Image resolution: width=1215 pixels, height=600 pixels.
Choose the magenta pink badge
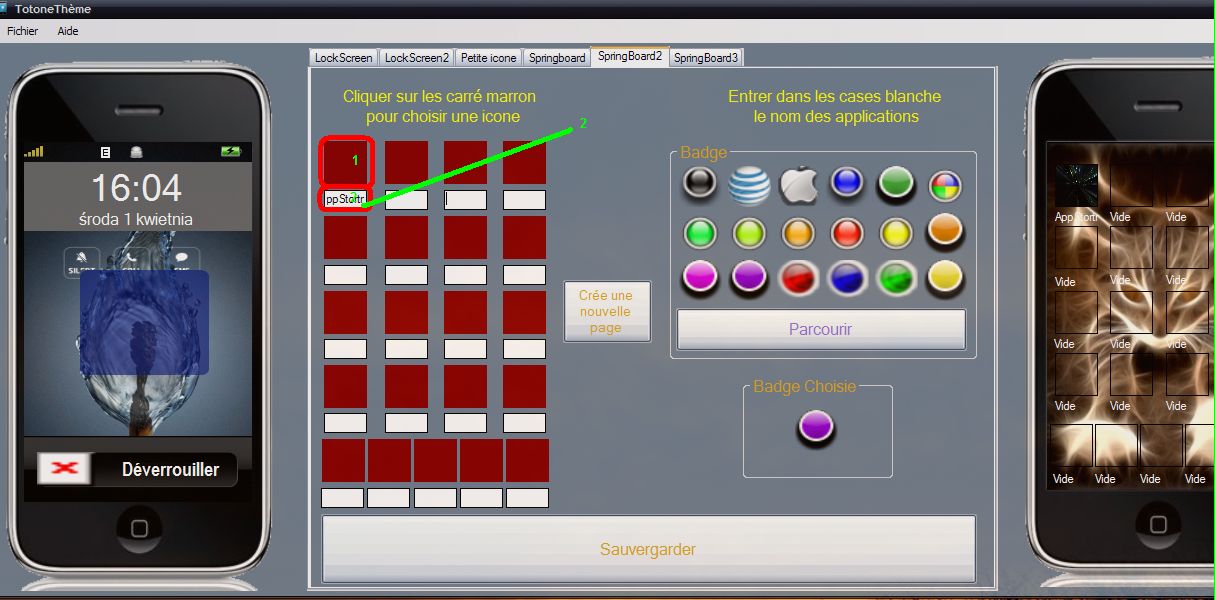click(x=700, y=276)
